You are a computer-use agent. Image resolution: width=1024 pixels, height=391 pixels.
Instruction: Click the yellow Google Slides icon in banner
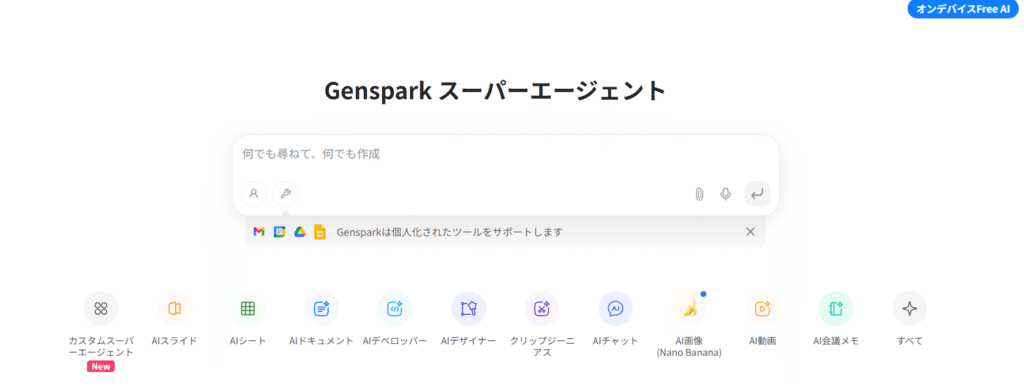[x=319, y=232]
